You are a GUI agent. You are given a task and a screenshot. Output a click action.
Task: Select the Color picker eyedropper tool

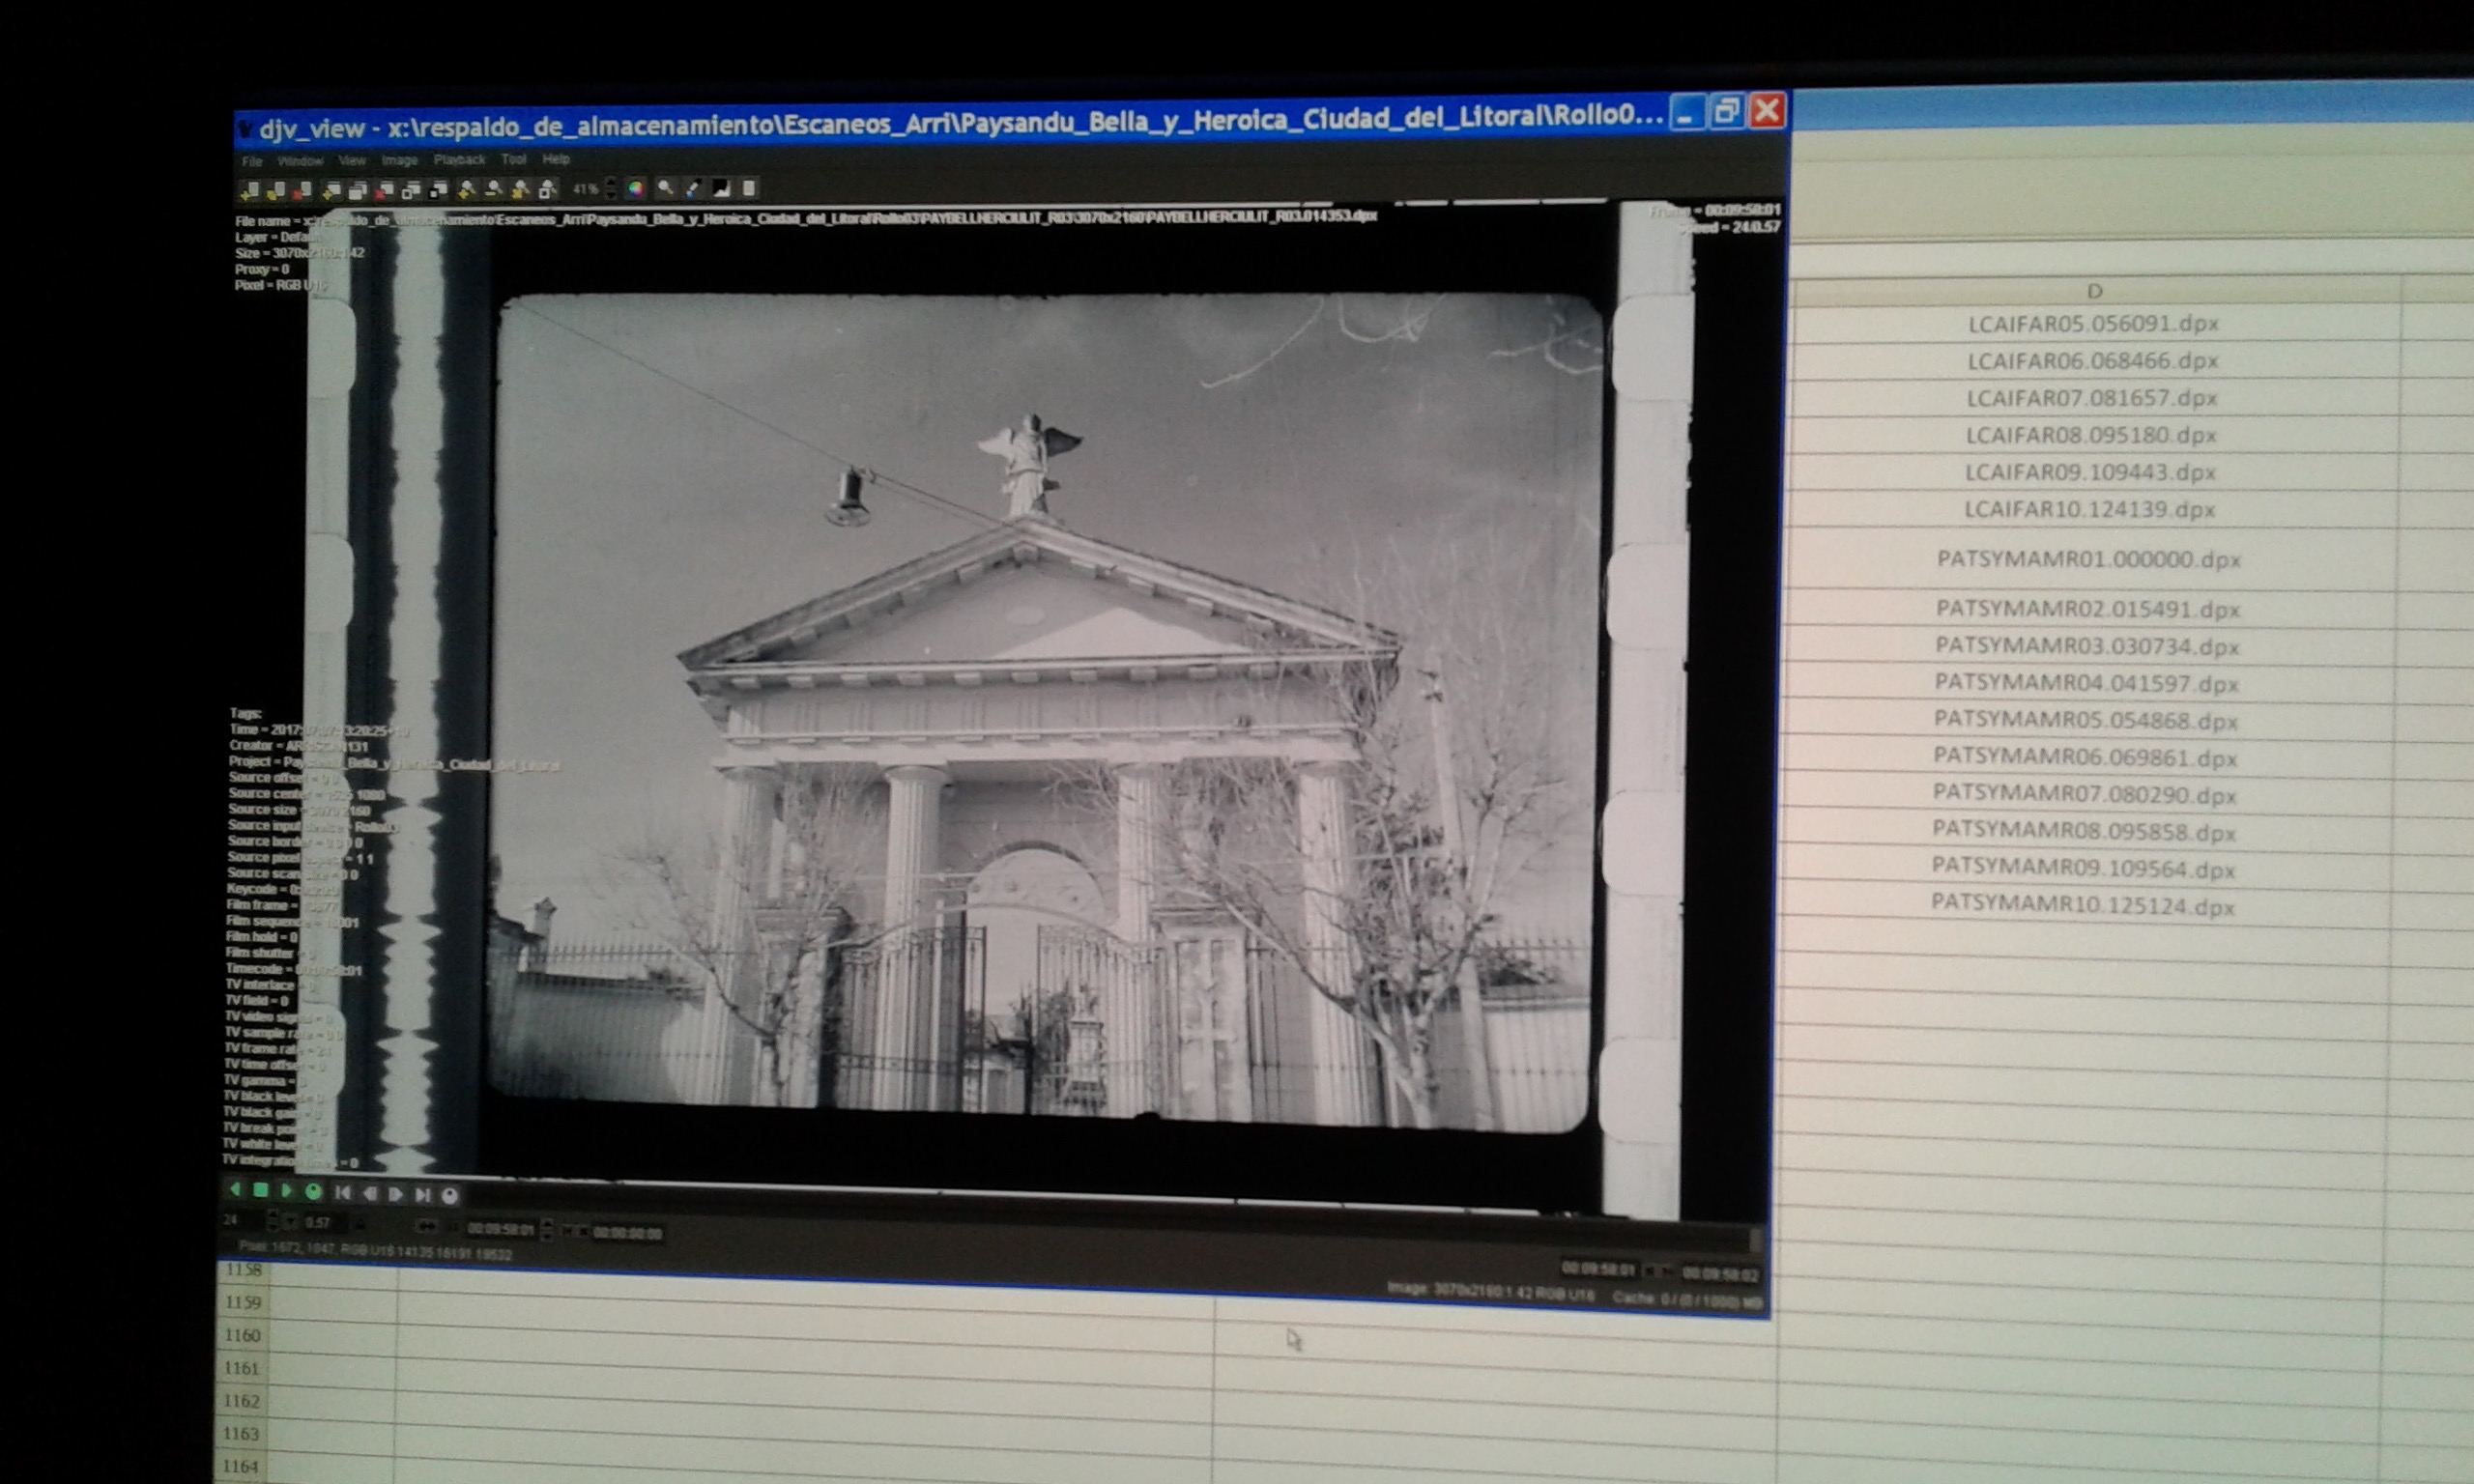coord(692,189)
